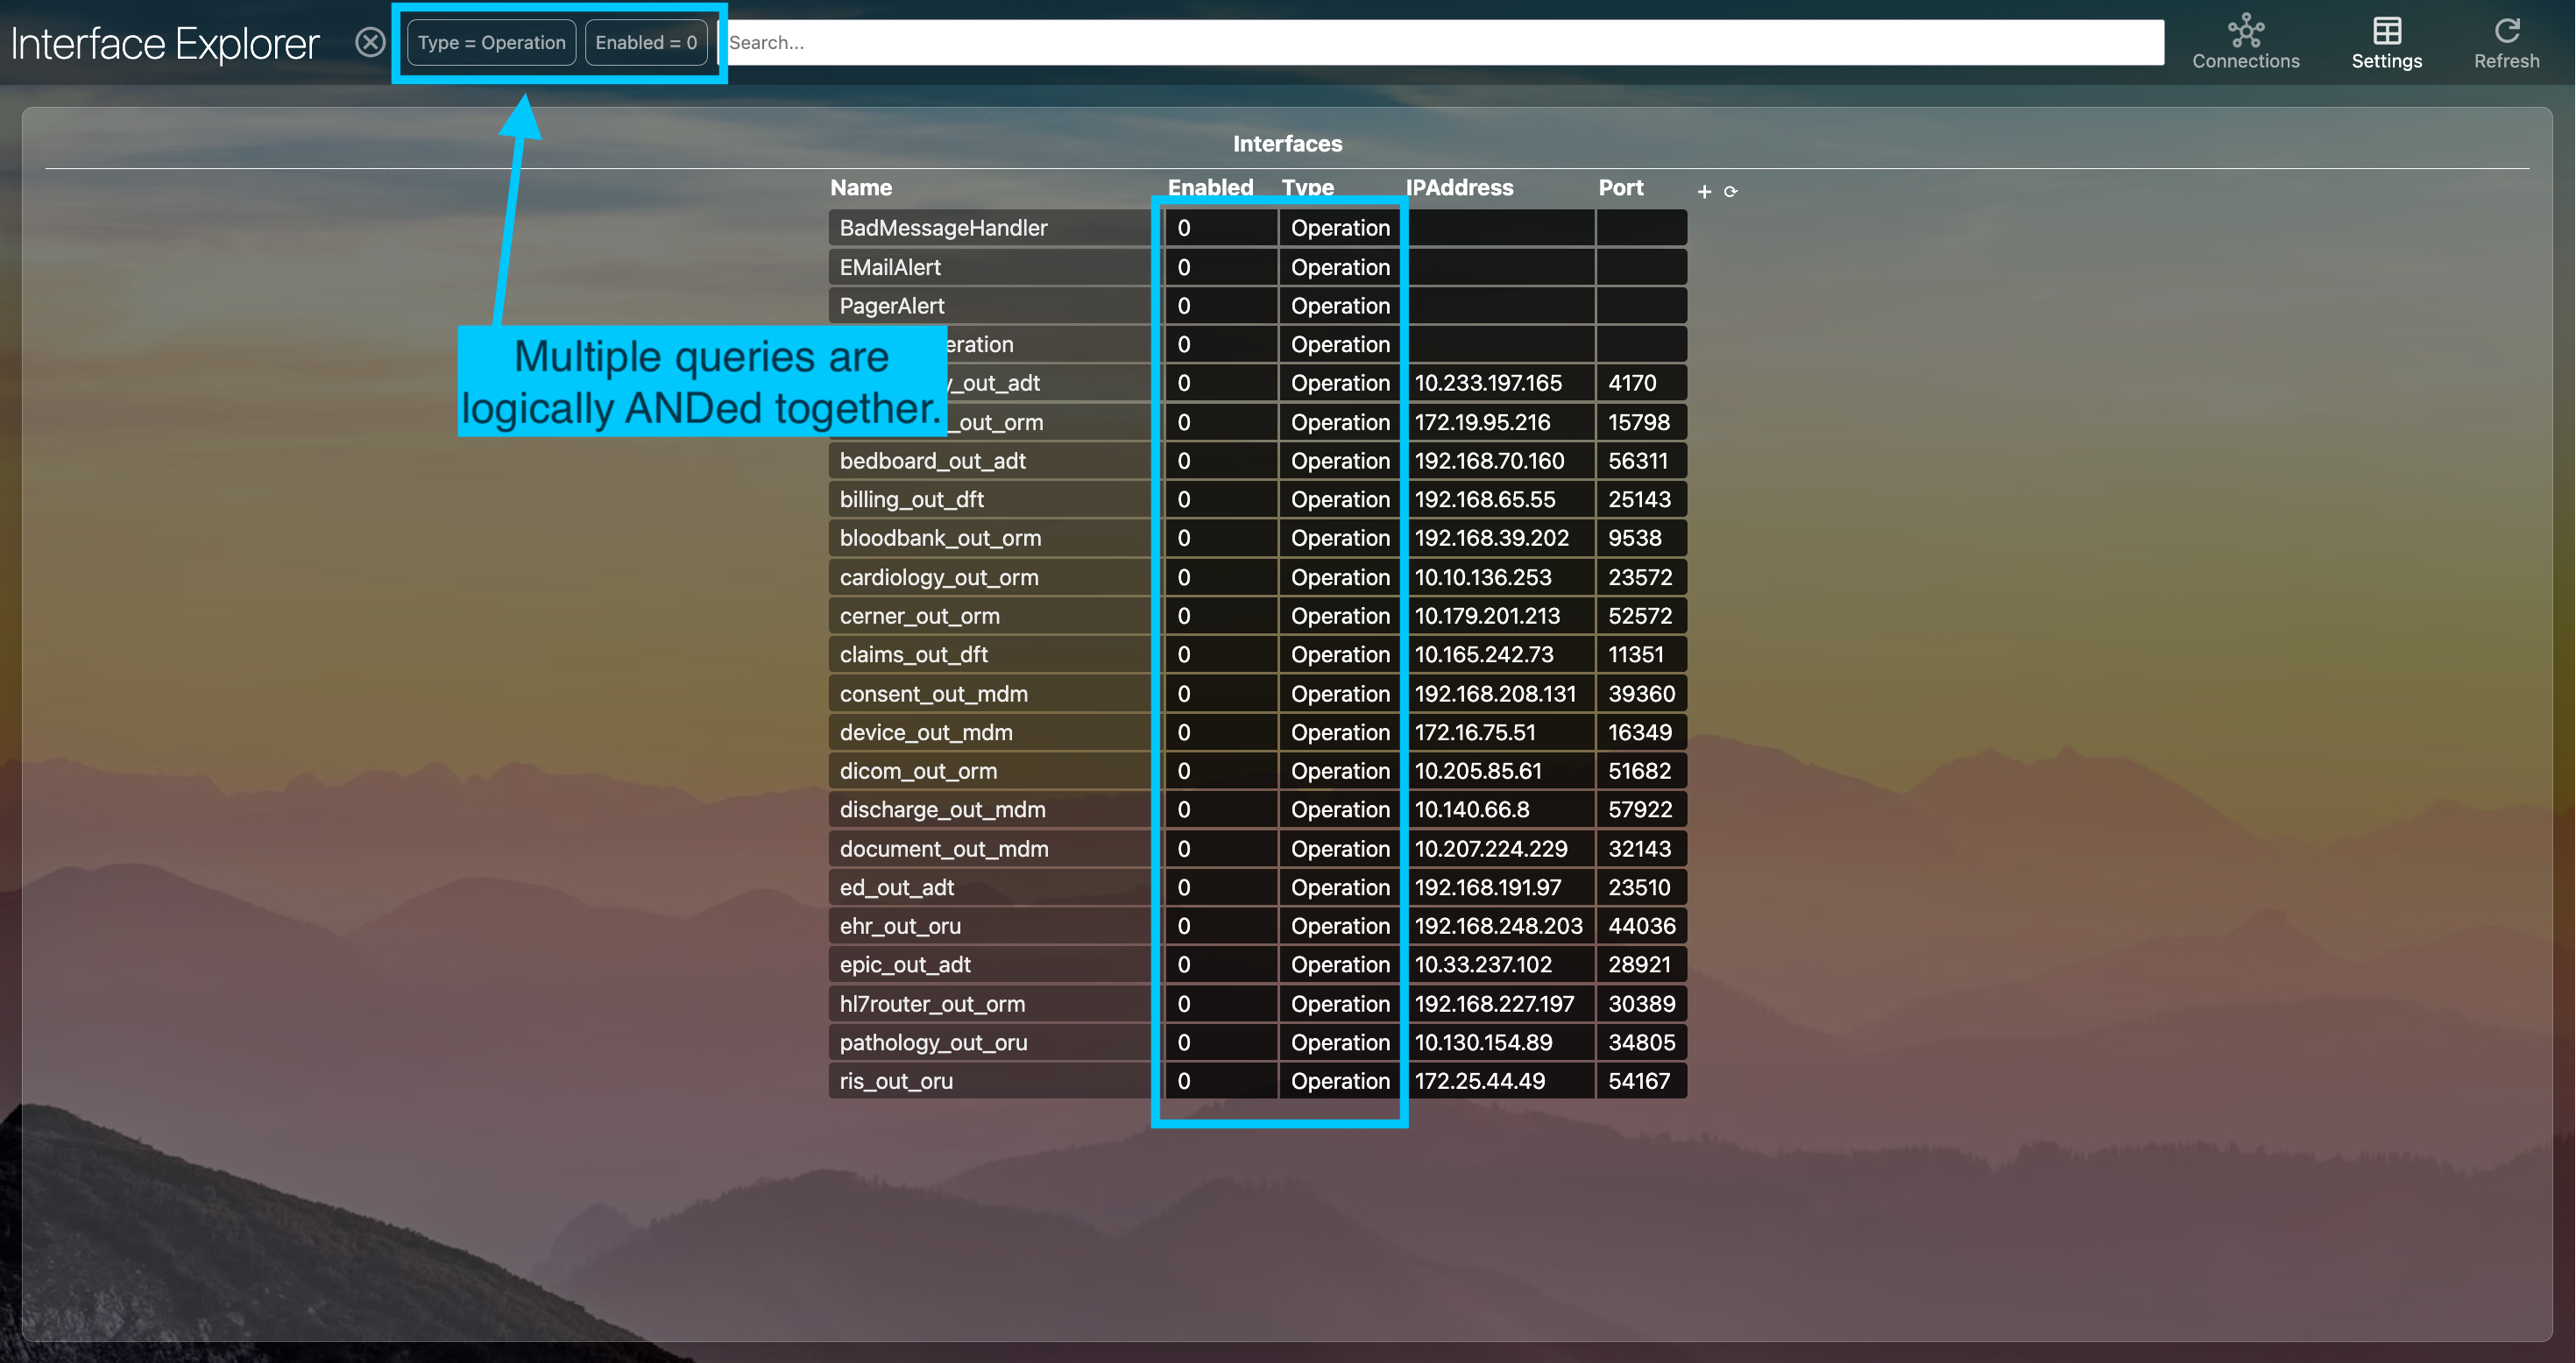
Task: Clear filters with the circled X icon
Action: [370, 42]
